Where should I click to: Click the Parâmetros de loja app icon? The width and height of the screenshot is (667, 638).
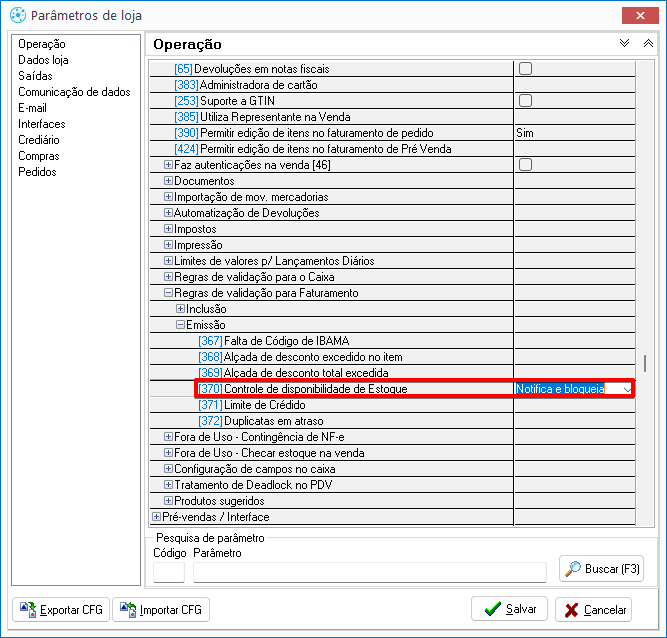tap(18, 15)
